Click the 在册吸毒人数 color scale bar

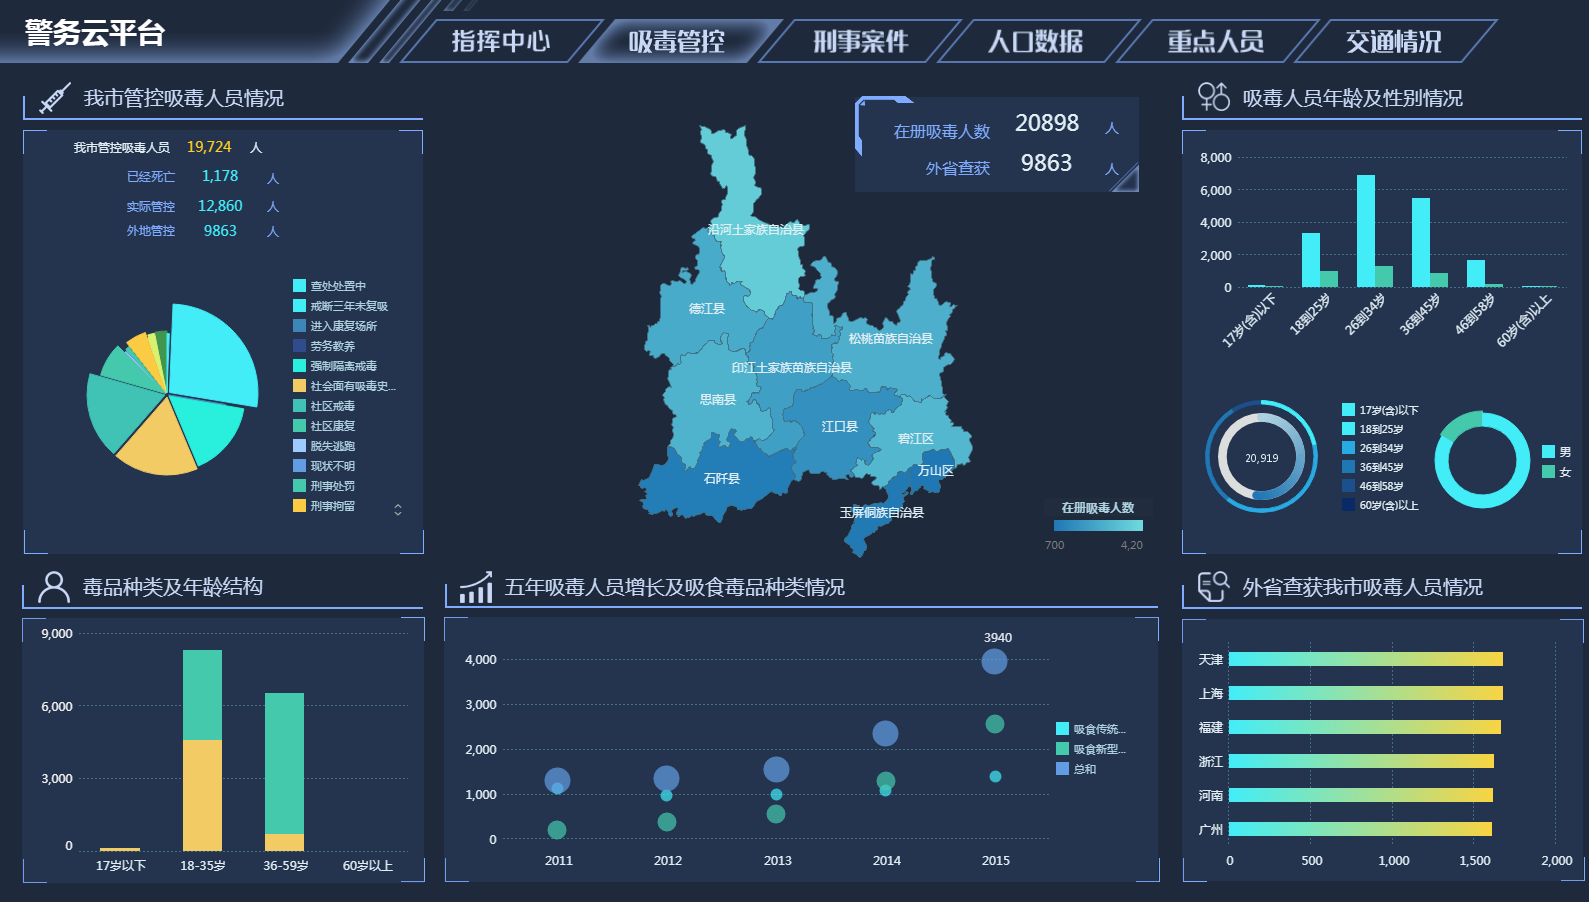click(x=1097, y=526)
